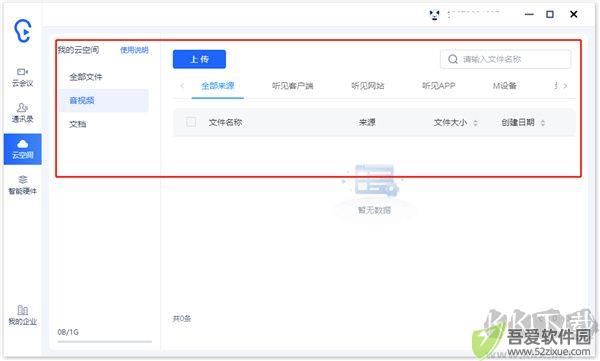Screen dimensions: 600x361
Task: Click the app logo icon in sidebar
Action: pyautogui.click(x=23, y=31)
